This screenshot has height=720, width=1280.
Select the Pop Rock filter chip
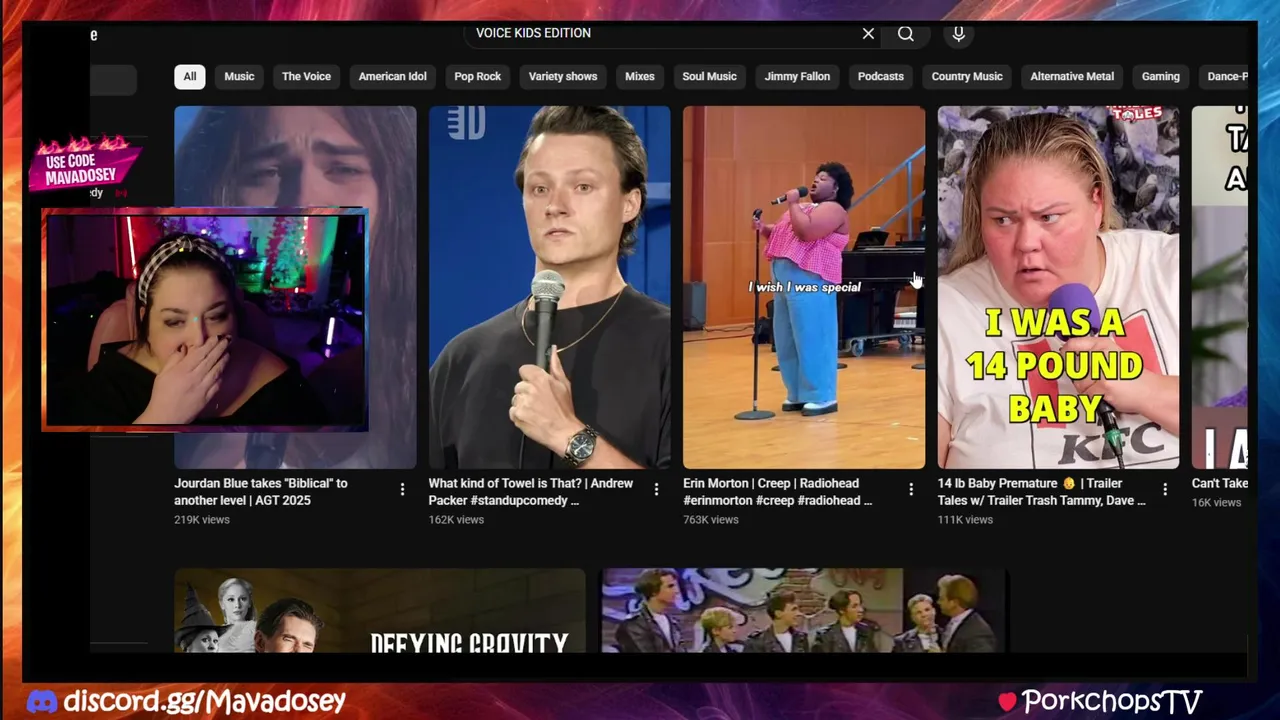tap(477, 76)
